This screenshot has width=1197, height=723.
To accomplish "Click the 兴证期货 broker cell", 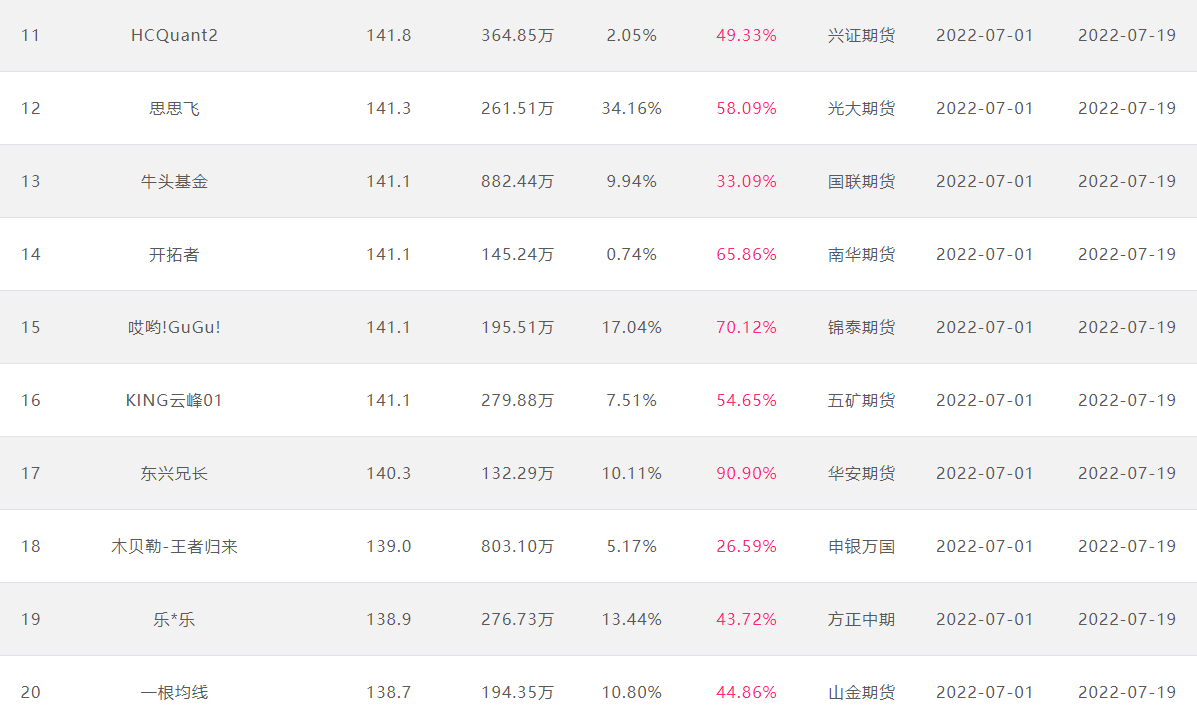I will 861,35.
